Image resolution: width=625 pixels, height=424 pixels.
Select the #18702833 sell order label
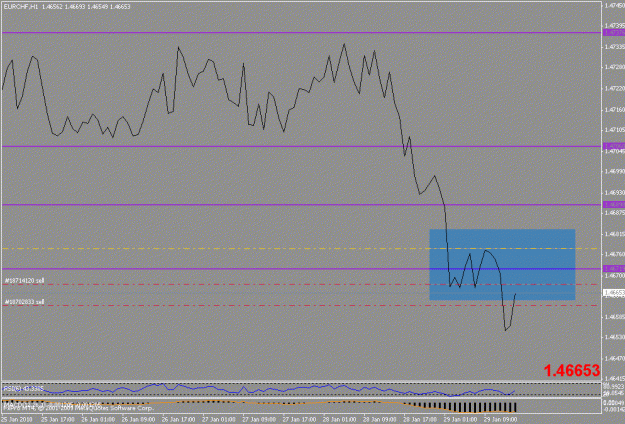click(25, 302)
